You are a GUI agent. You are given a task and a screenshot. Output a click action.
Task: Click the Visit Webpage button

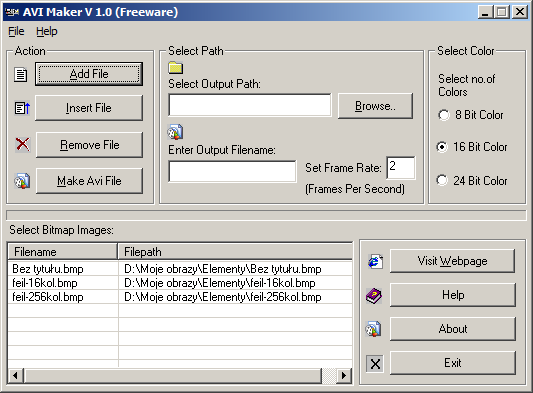tap(452, 261)
